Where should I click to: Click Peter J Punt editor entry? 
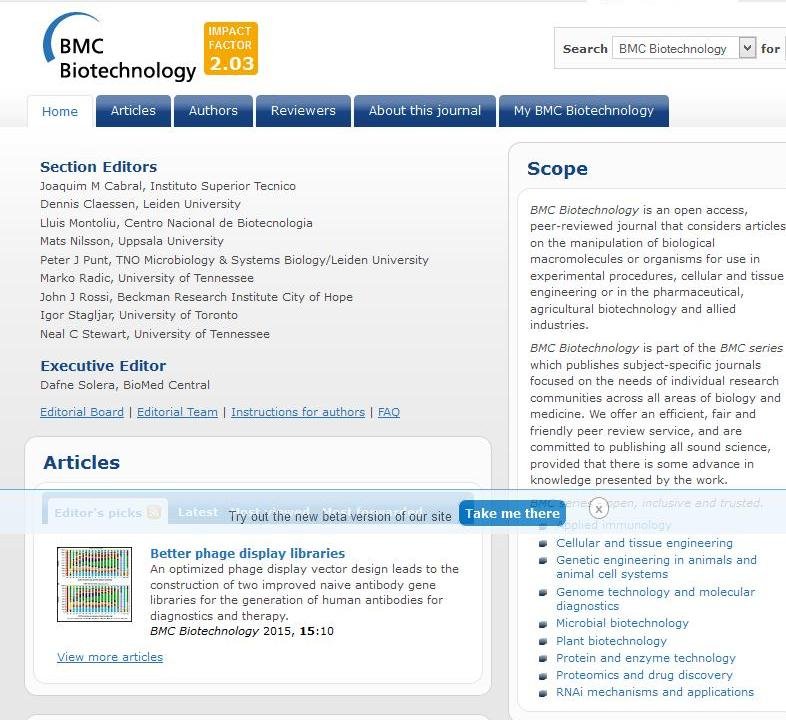pos(235,260)
